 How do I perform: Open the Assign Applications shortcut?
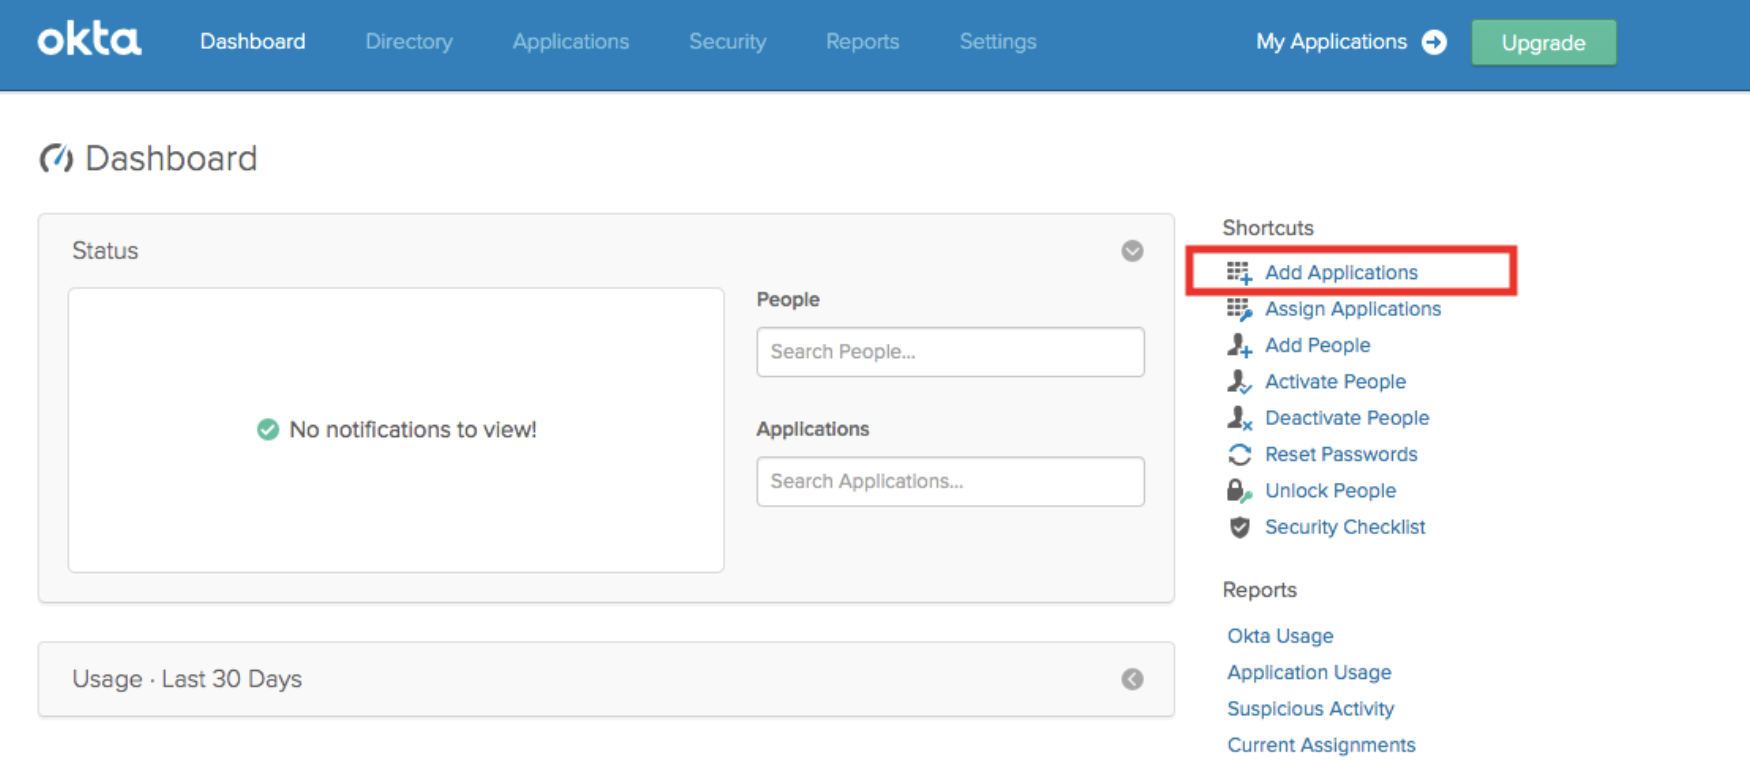1353,309
